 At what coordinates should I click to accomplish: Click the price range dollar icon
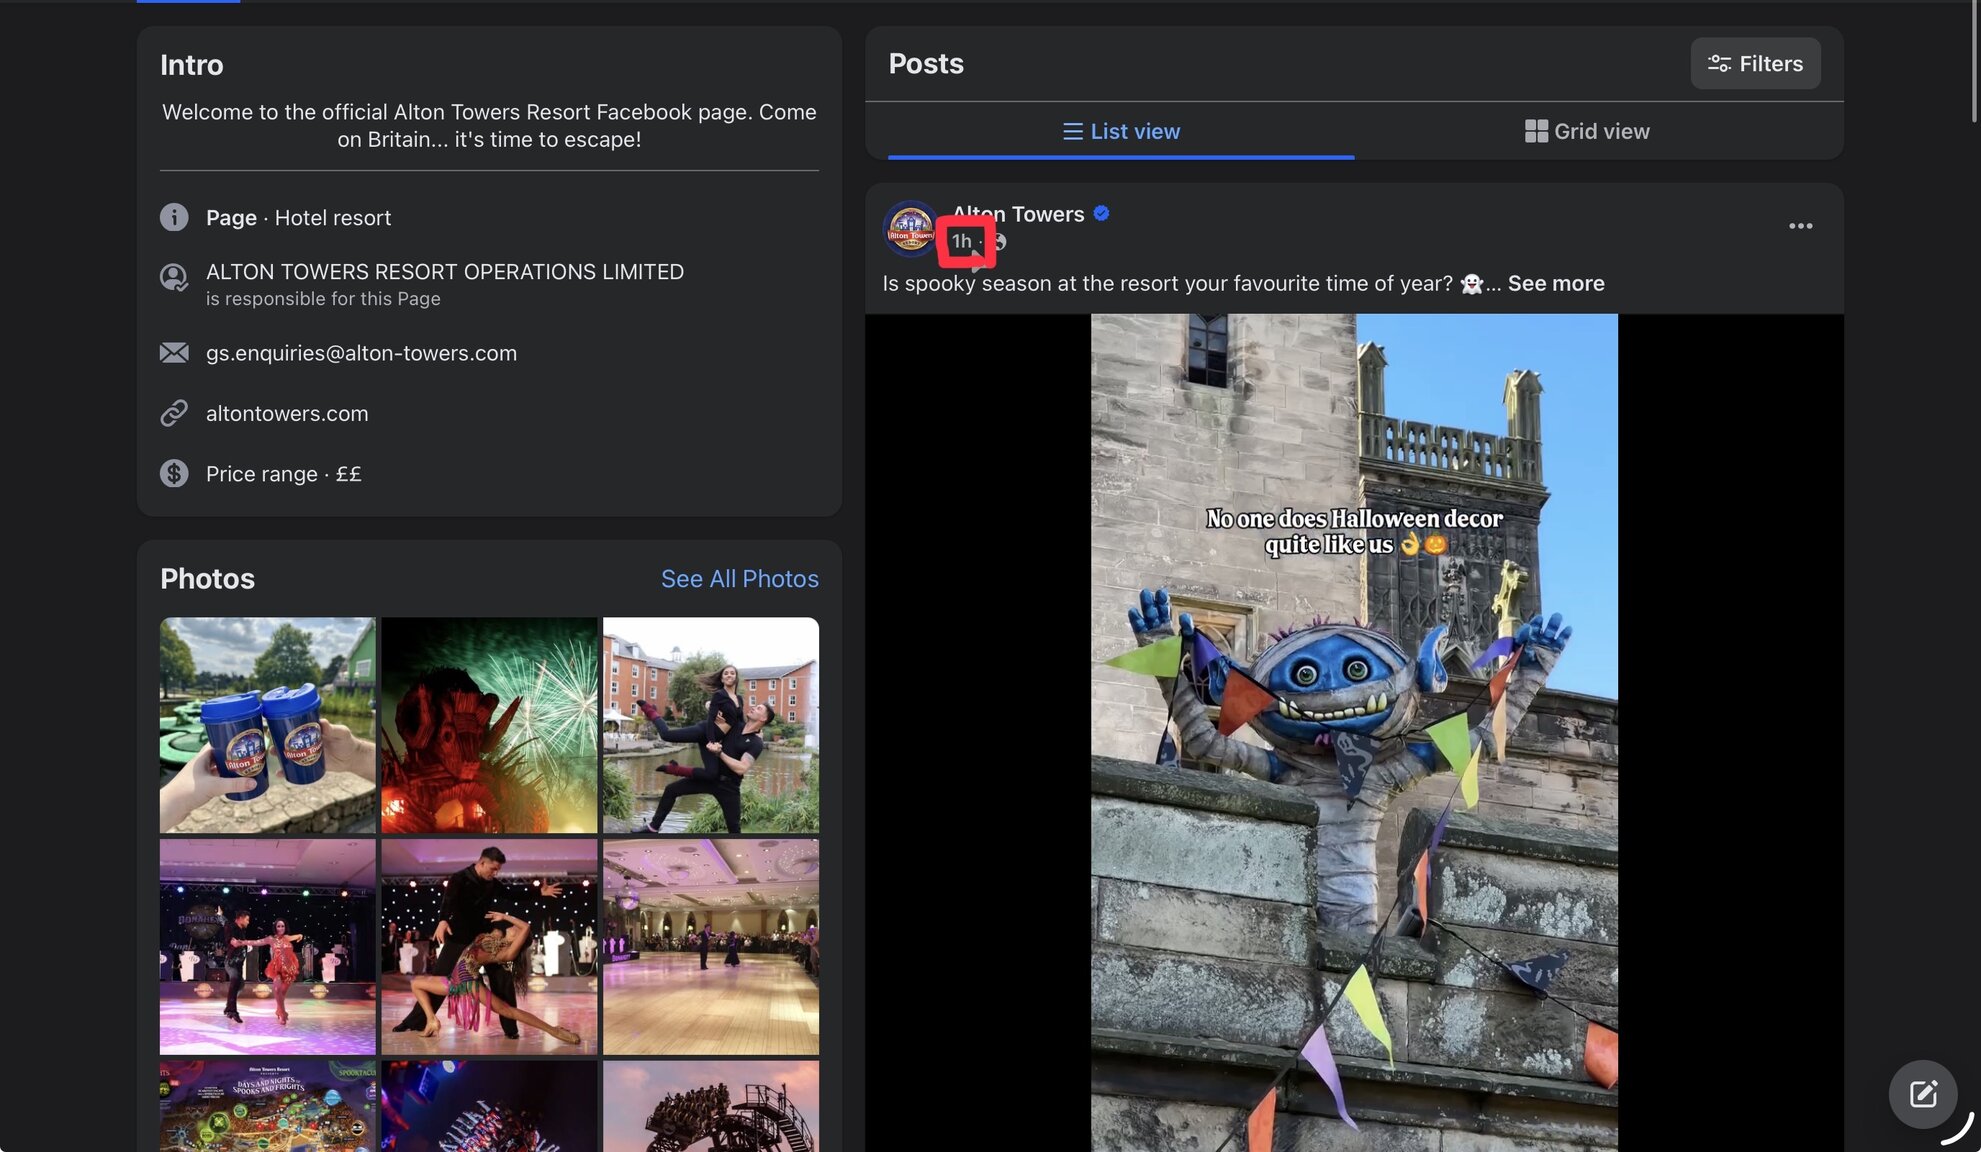coord(174,473)
